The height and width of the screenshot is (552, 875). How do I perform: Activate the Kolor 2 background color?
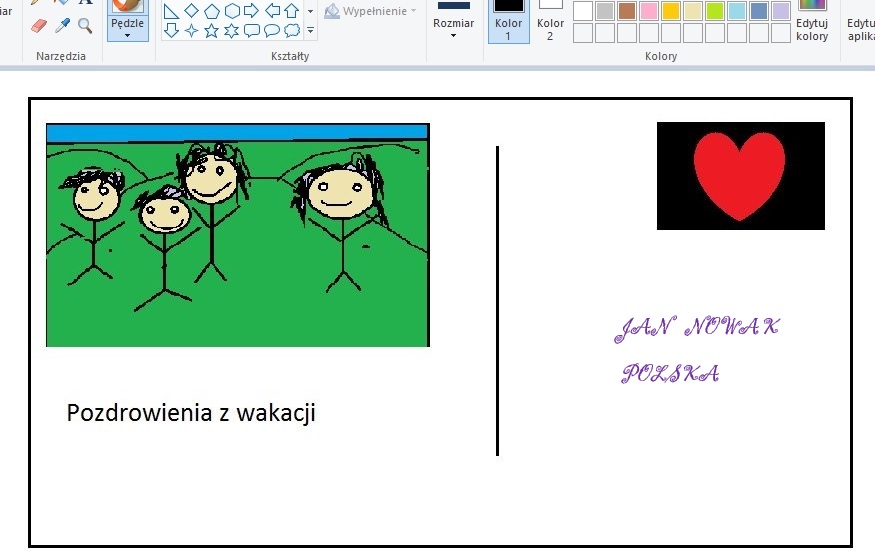550,21
